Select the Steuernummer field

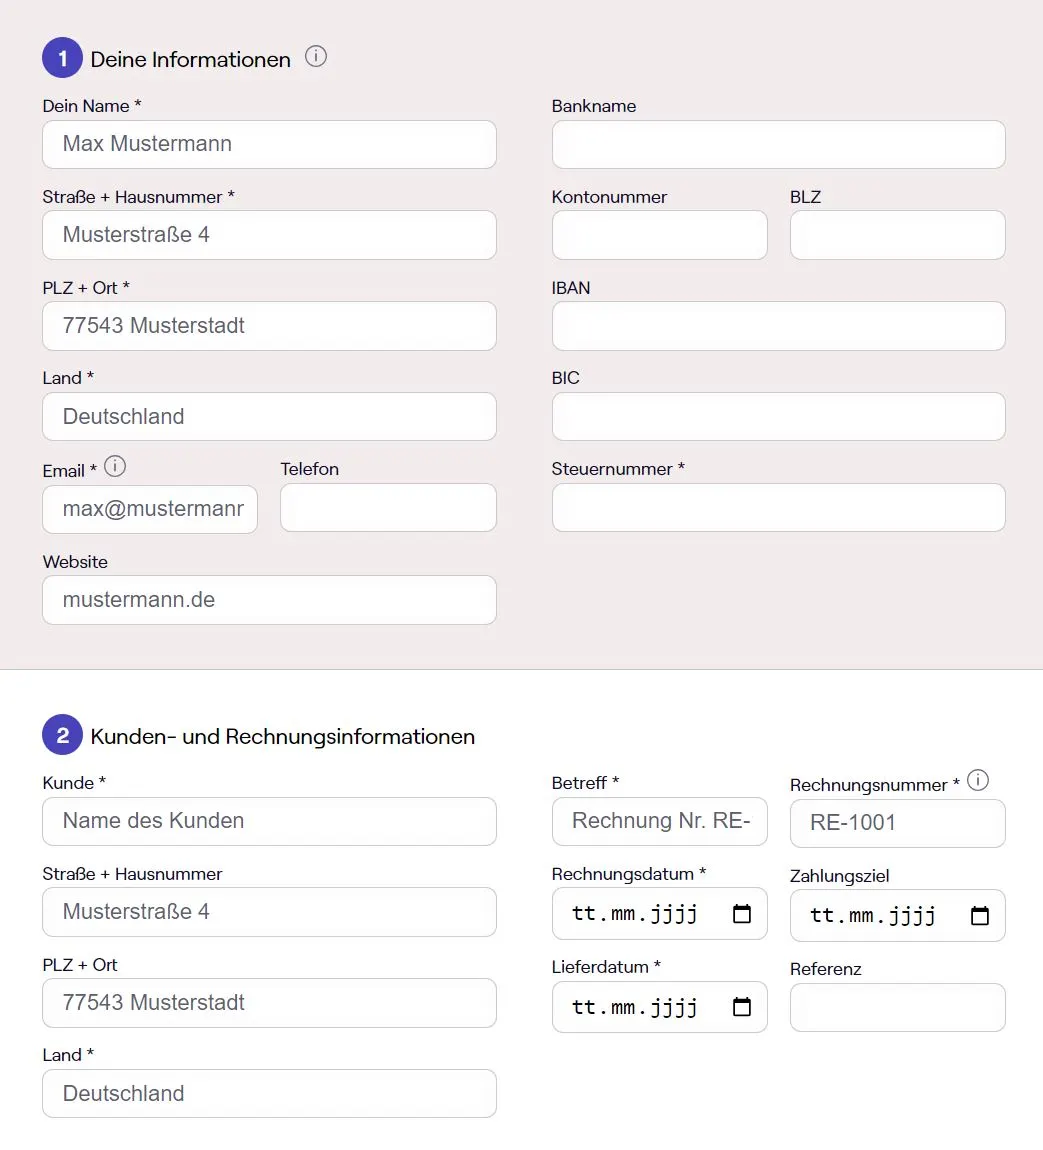click(x=778, y=507)
